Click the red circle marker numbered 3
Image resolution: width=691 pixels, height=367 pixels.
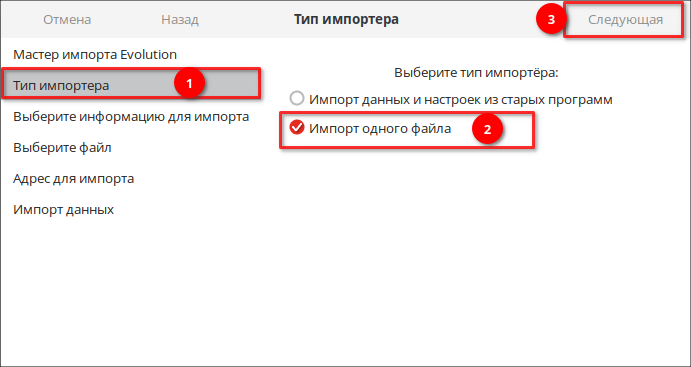[550, 20]
